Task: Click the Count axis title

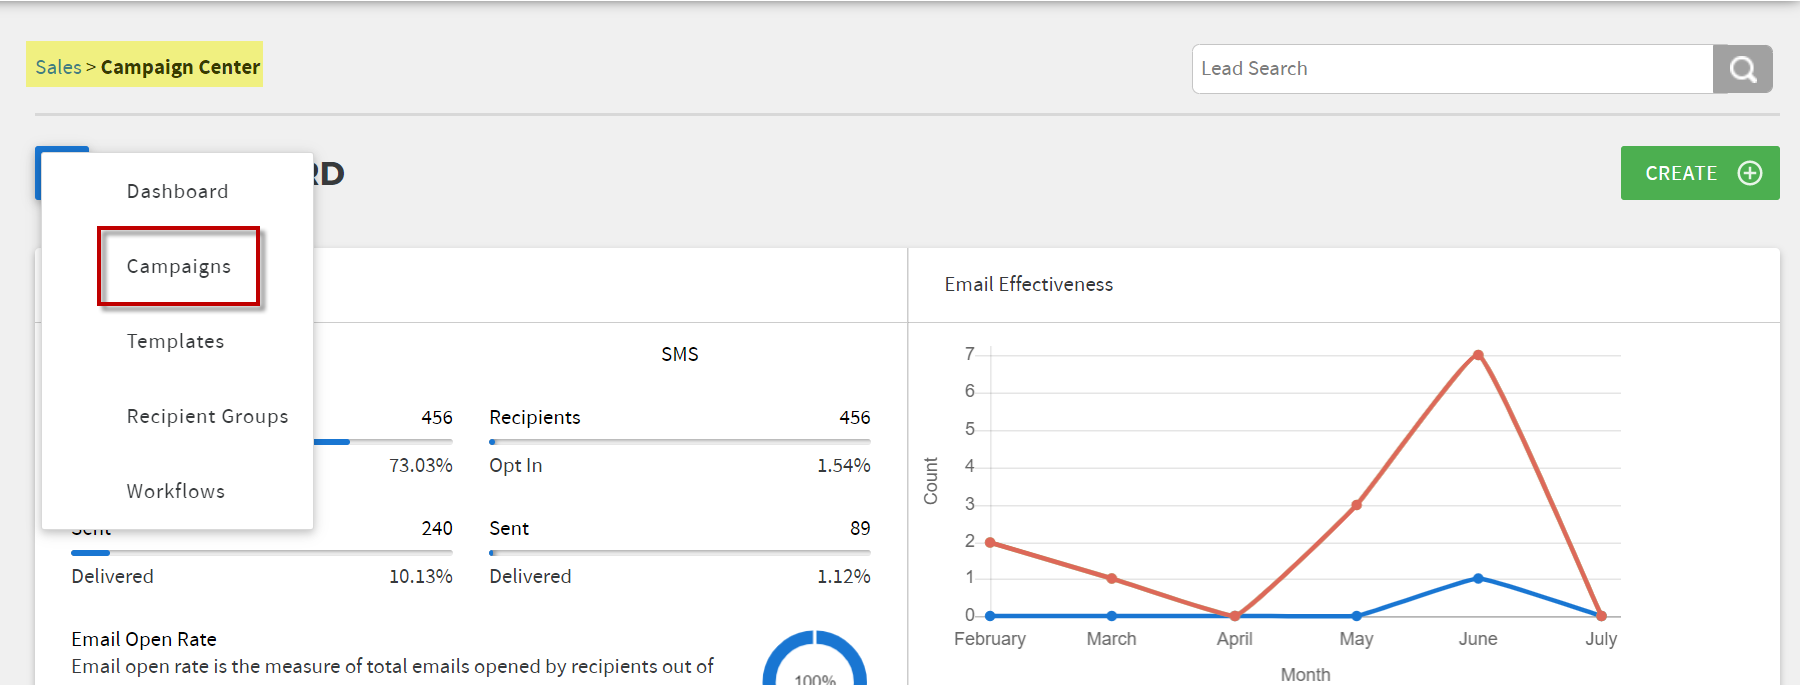Action: point(931,481)
